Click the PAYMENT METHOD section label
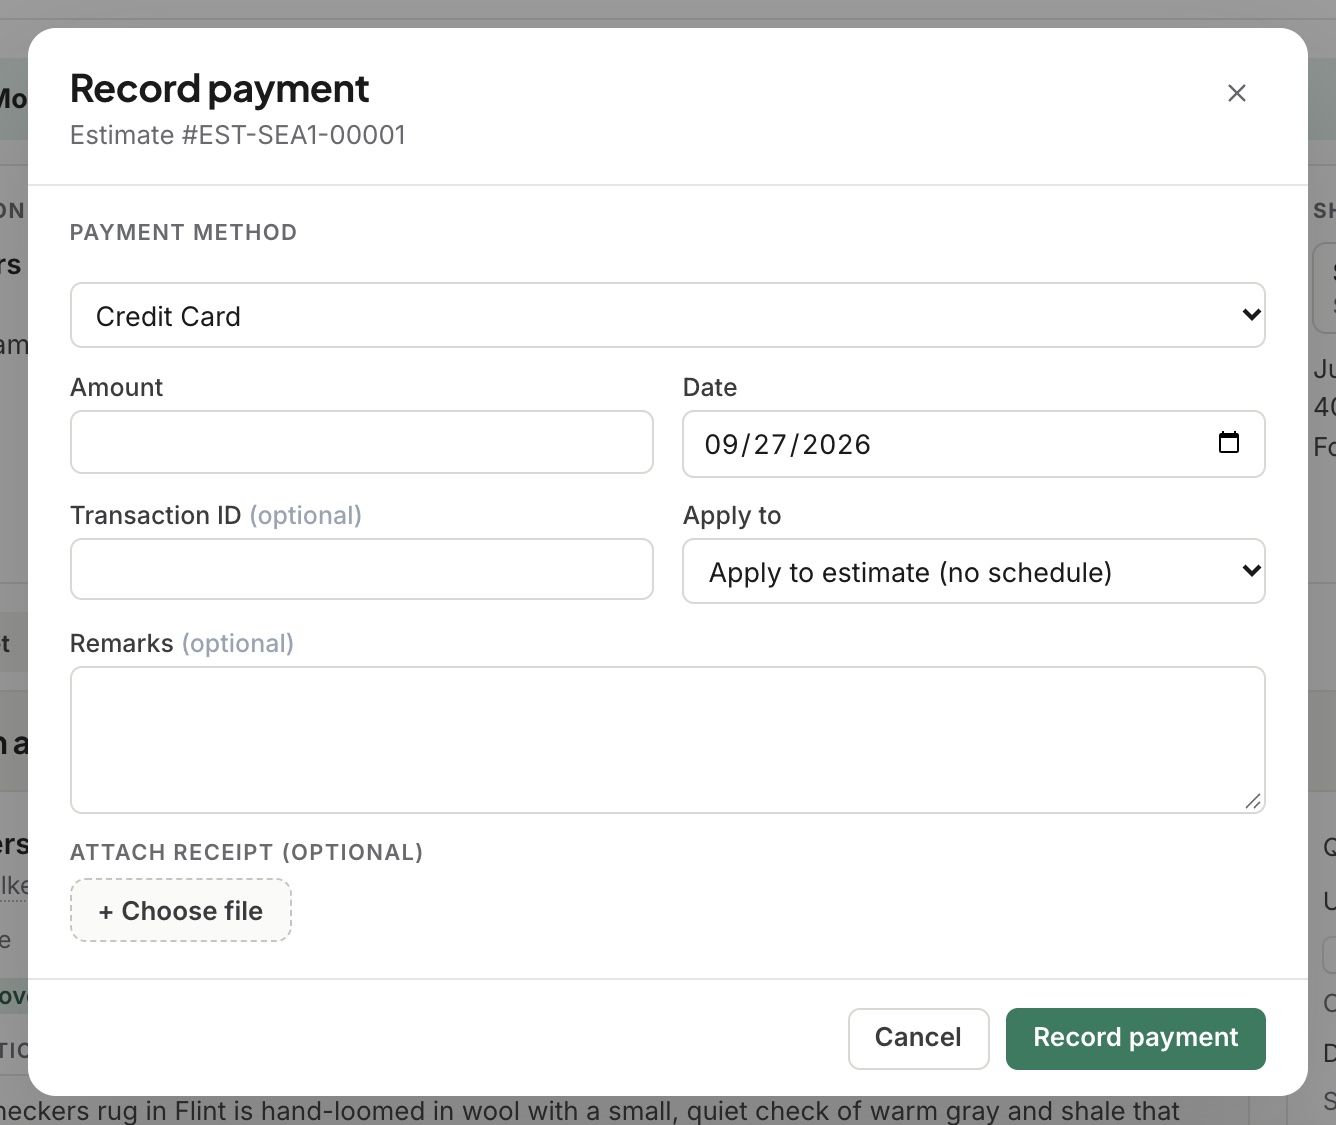Viewport: 1336px width, 1125px height. 183,232
